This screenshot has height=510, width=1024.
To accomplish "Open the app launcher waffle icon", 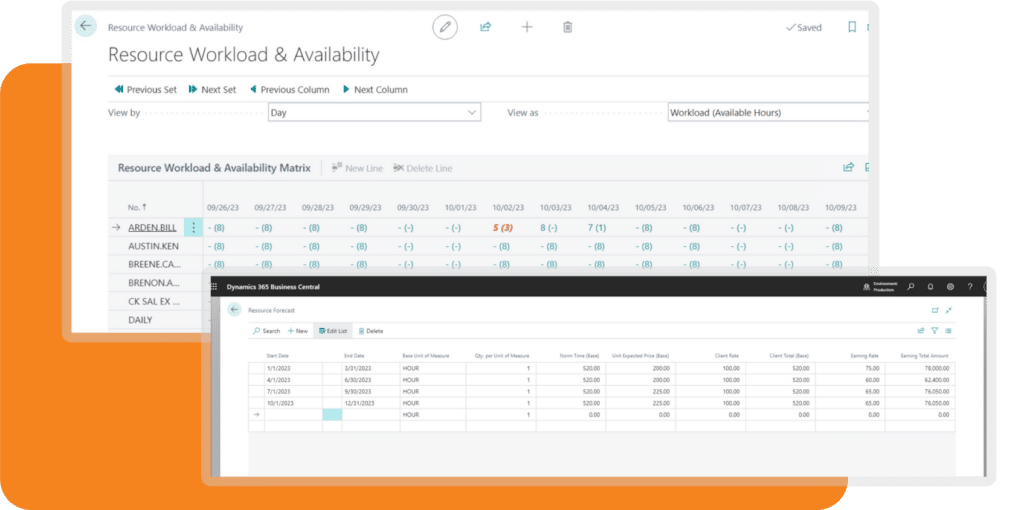I will pyautogui.click(x=214, y=287).
